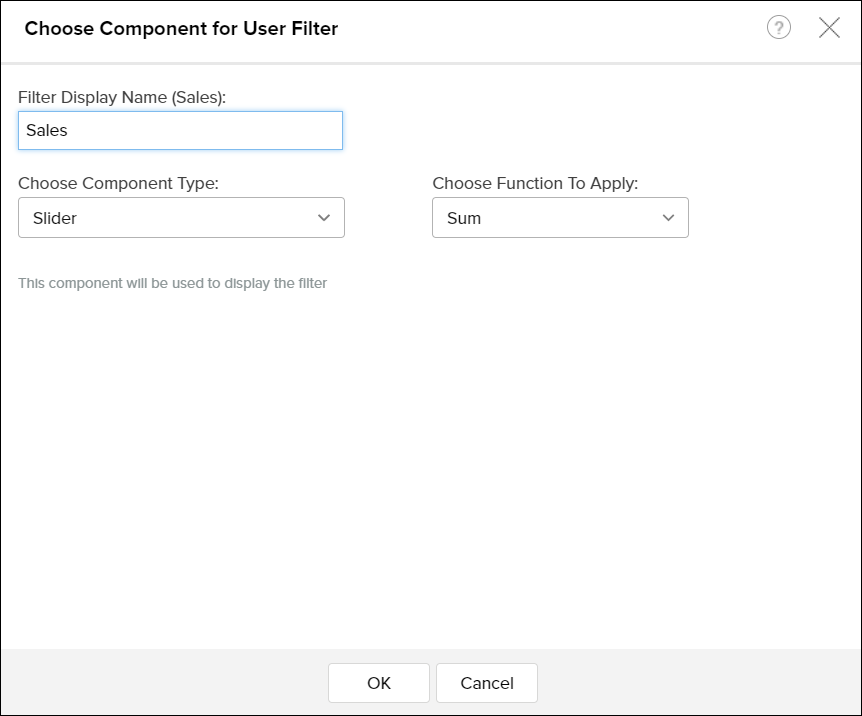Expand the component type list chevron
862x716 pixels.
323,217
